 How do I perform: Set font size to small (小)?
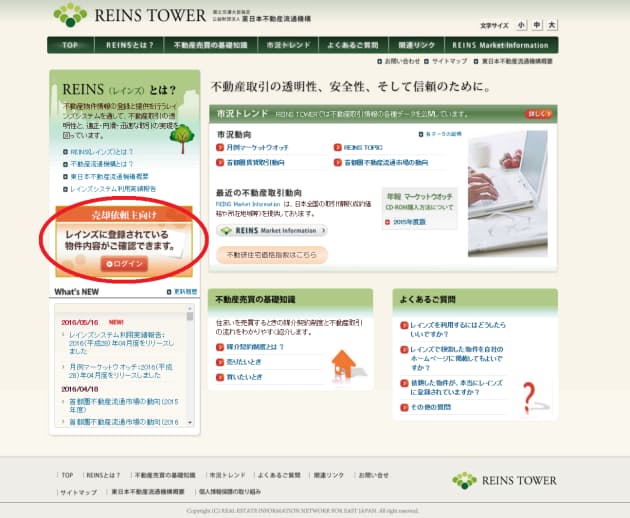522,23
